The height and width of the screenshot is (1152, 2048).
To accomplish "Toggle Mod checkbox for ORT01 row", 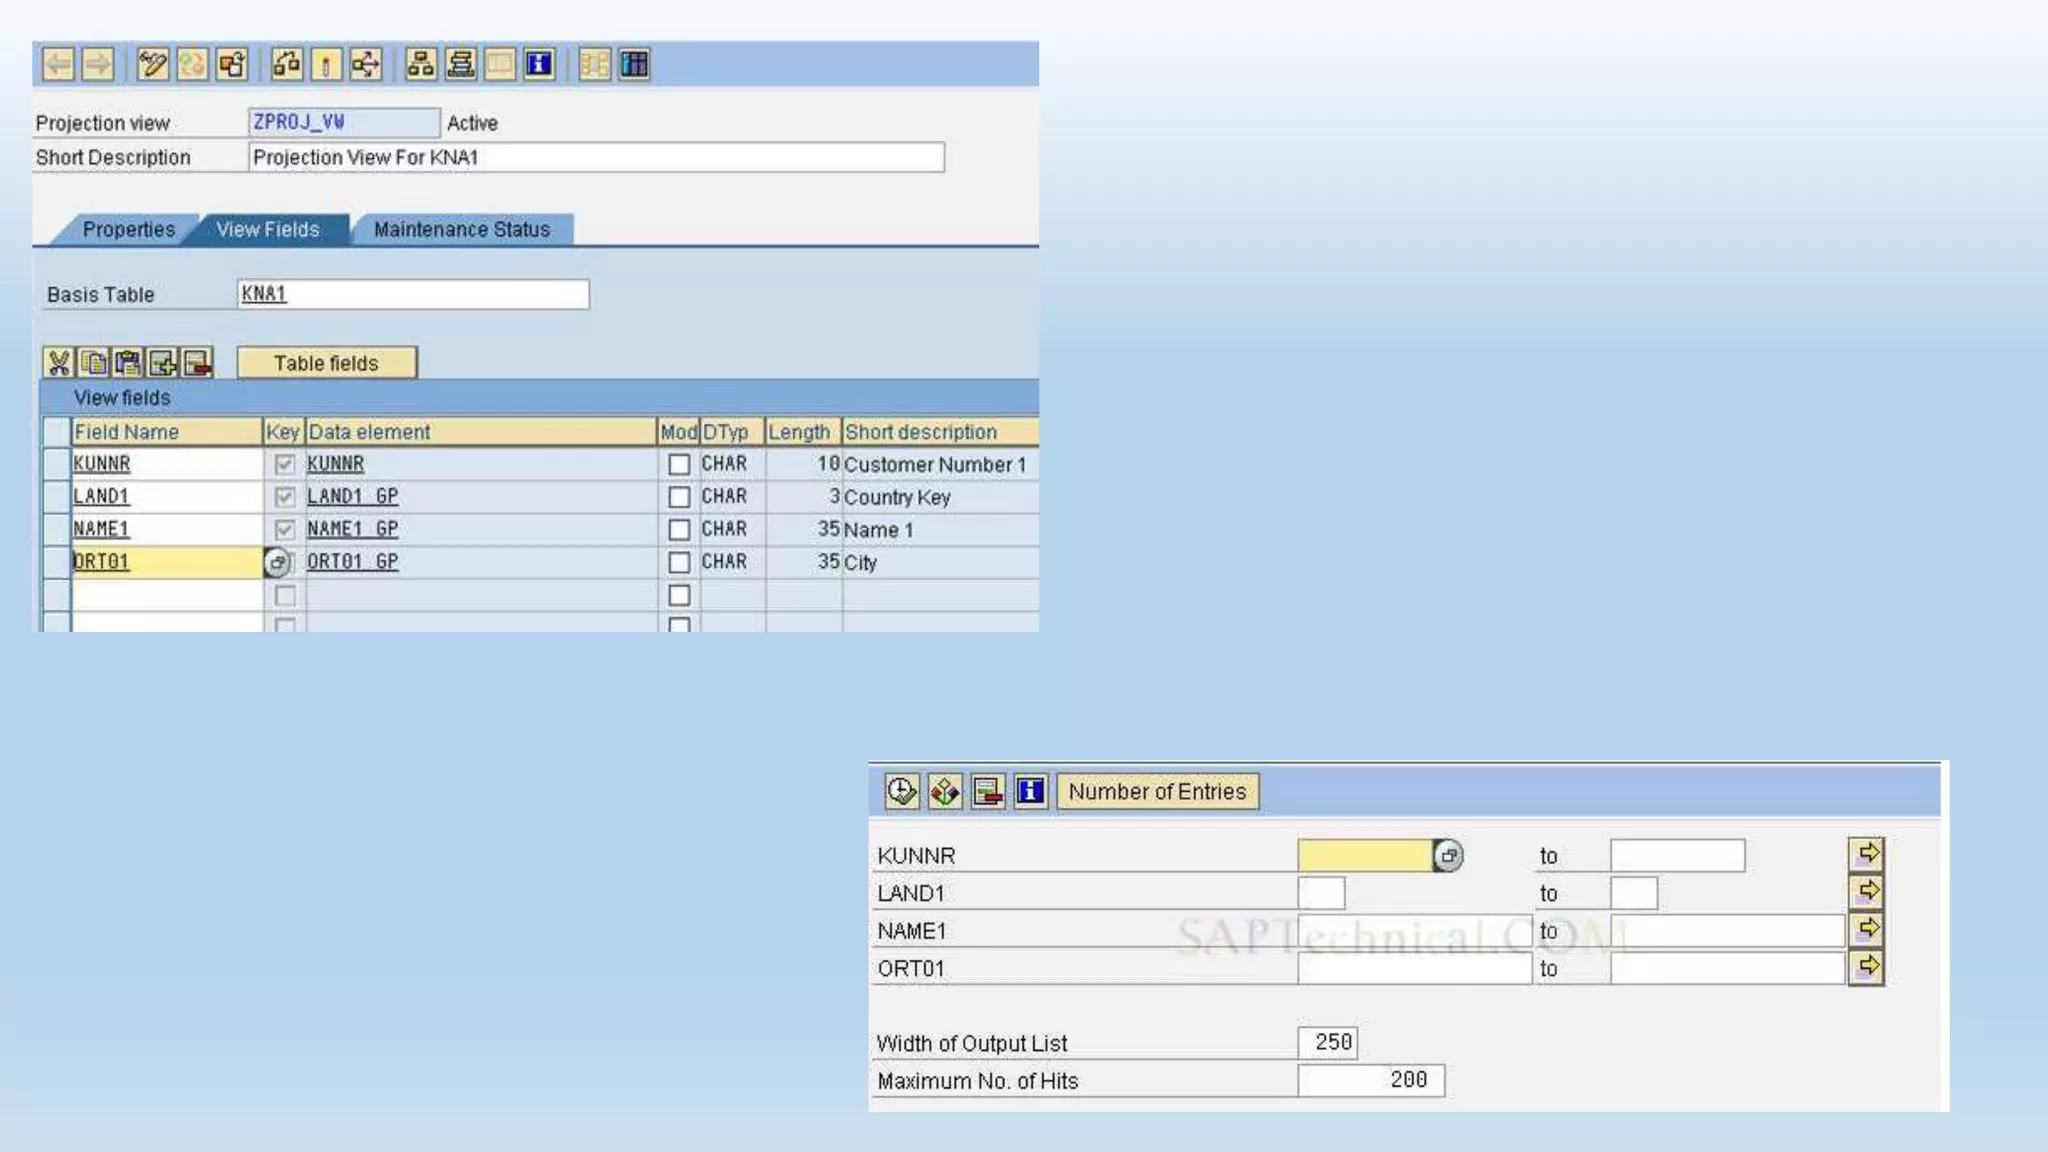I will 679,562.
